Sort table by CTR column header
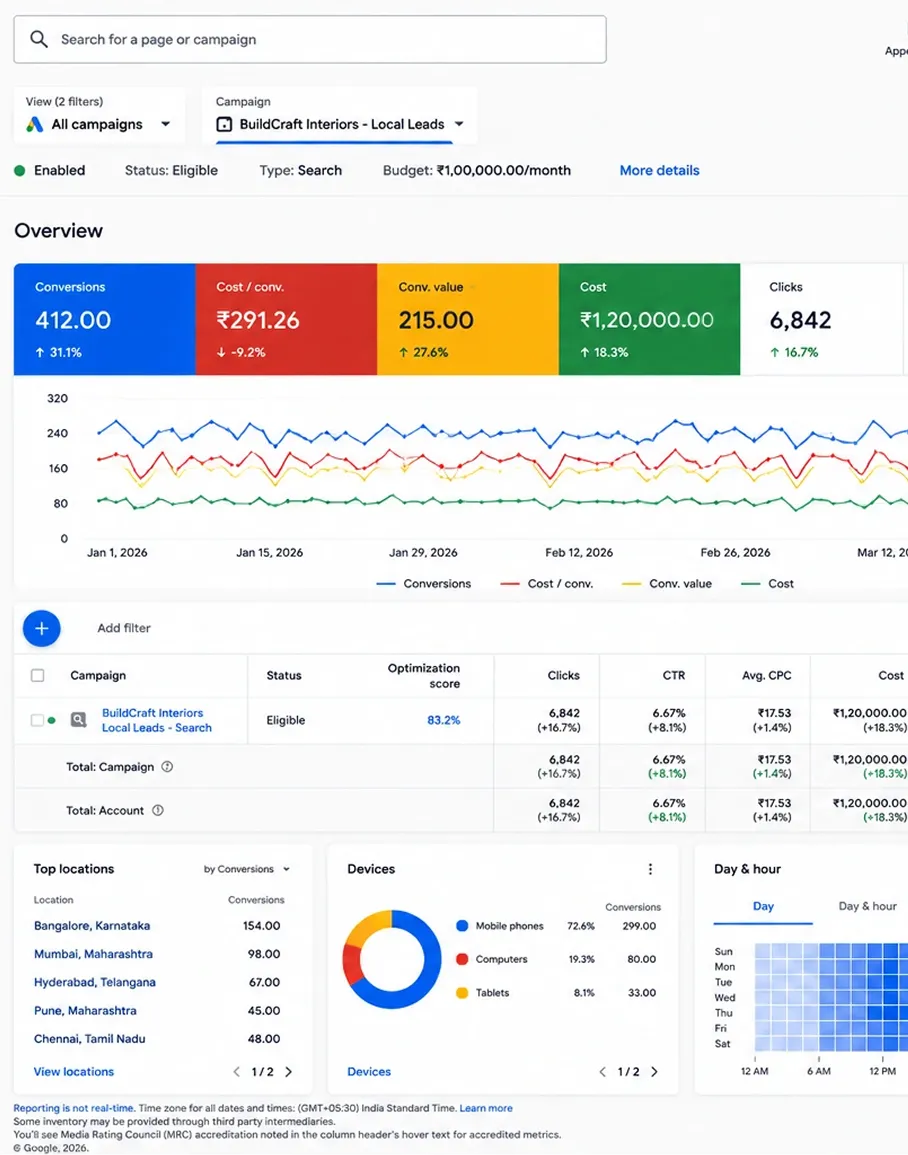 click(673, 675)
